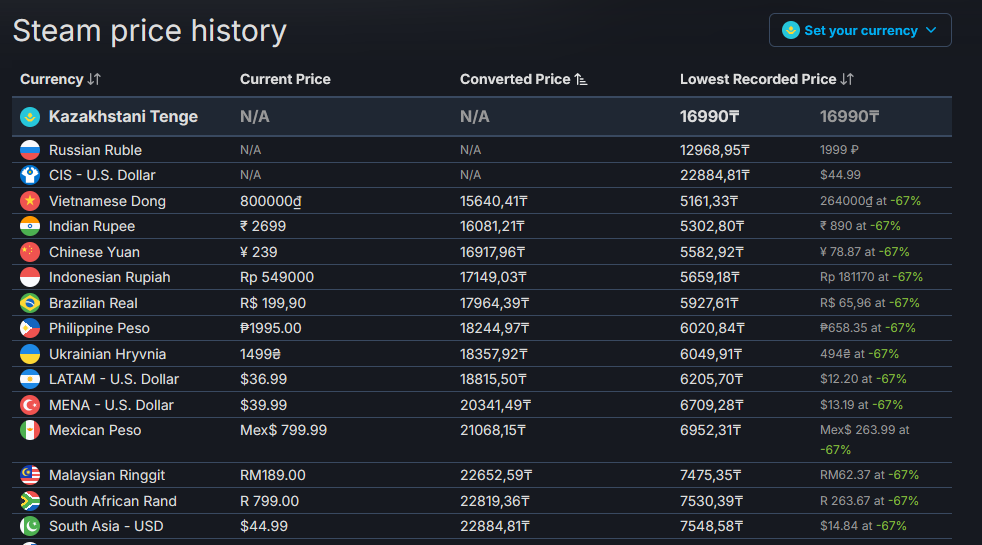The height and width of the screenshot is (545, 982).
Task: Select the South African Rand currency name
Action: [x=113, y=501]
